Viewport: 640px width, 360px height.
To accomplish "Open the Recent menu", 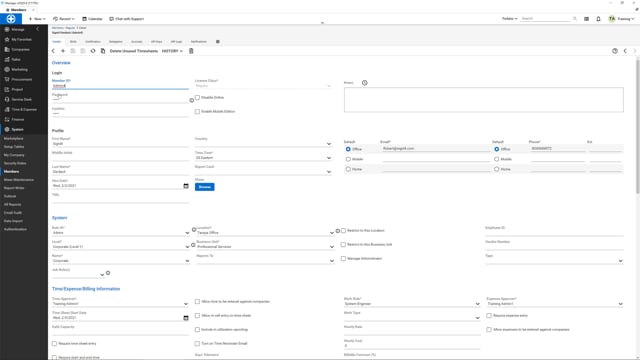I will tap(64, 19).
